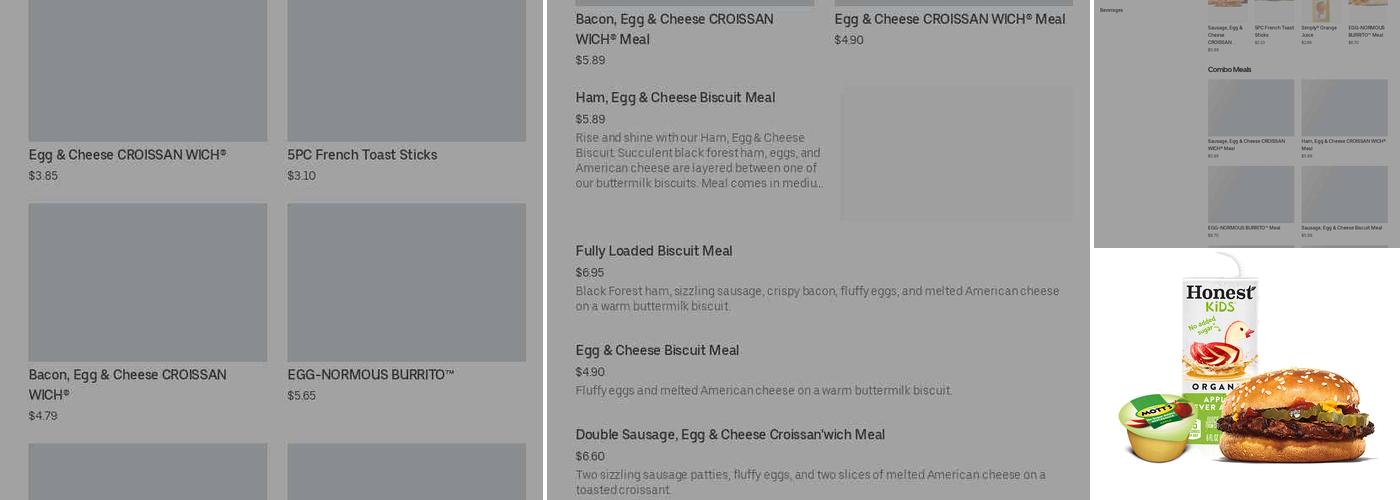Screen dimensions: 1400x500
Task: Open the Egg & Cheese Biscuit Meal item
Action: [657, 350]
